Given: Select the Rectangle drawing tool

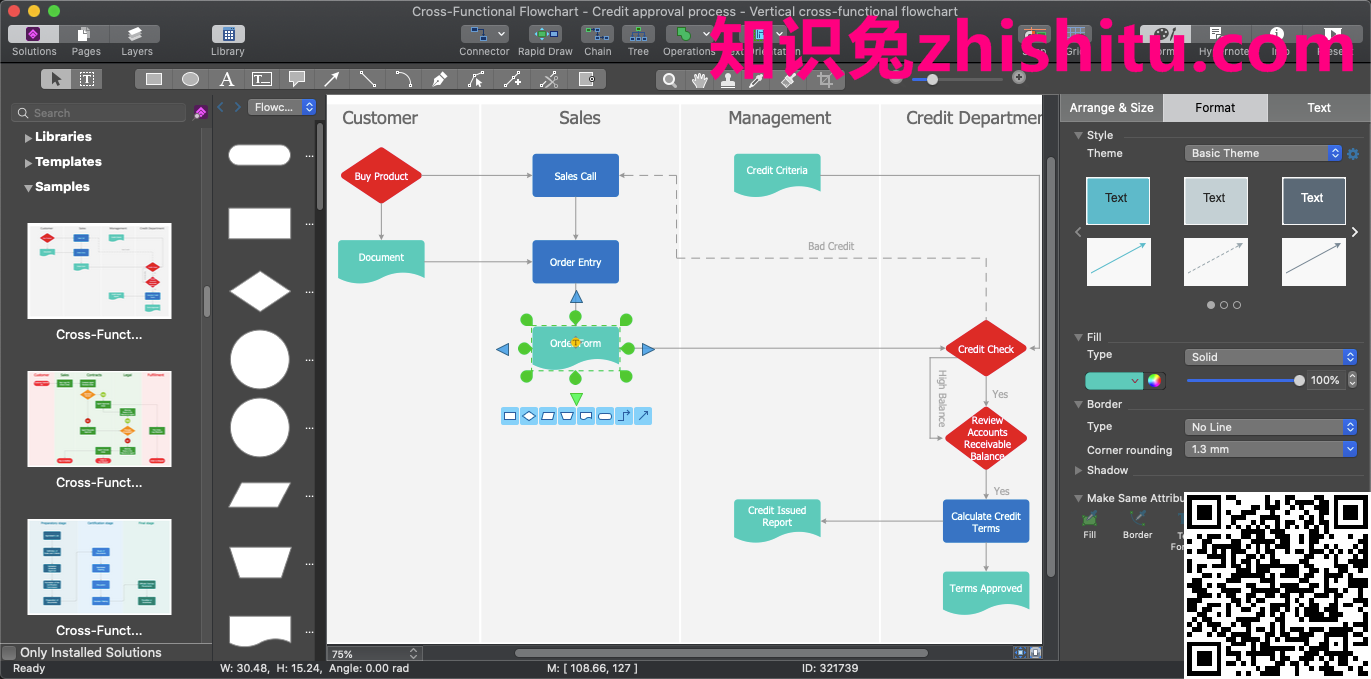Looking at the screenshot, I should pyautogui.click(x=154, y=79).
